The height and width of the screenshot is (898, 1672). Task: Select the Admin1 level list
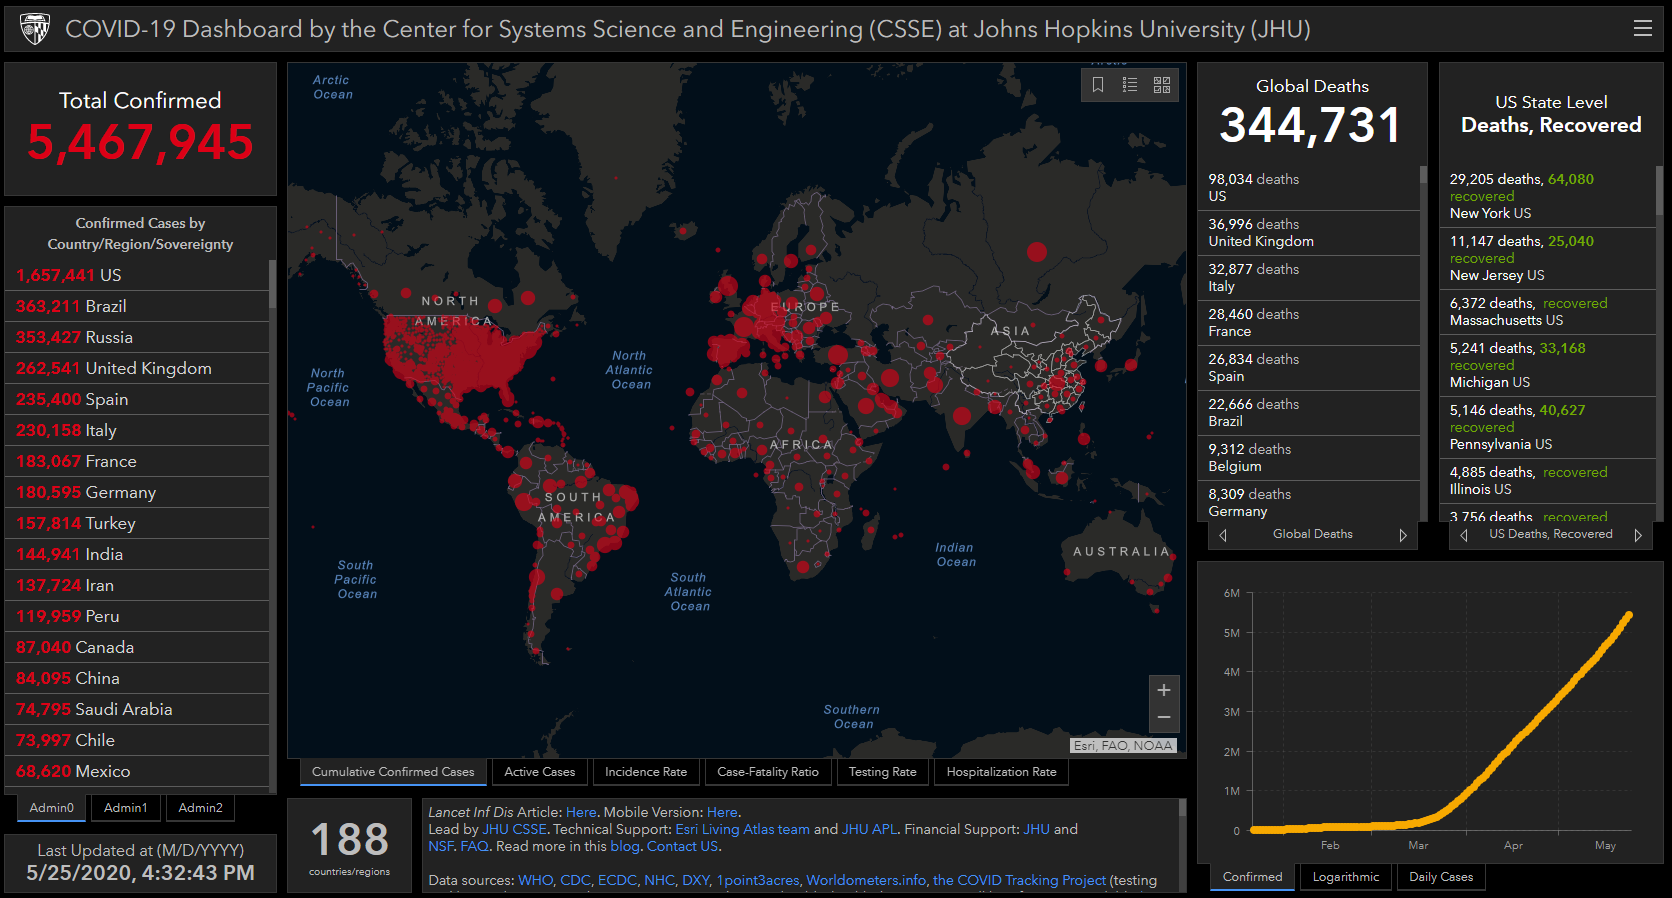coord(125,808)
